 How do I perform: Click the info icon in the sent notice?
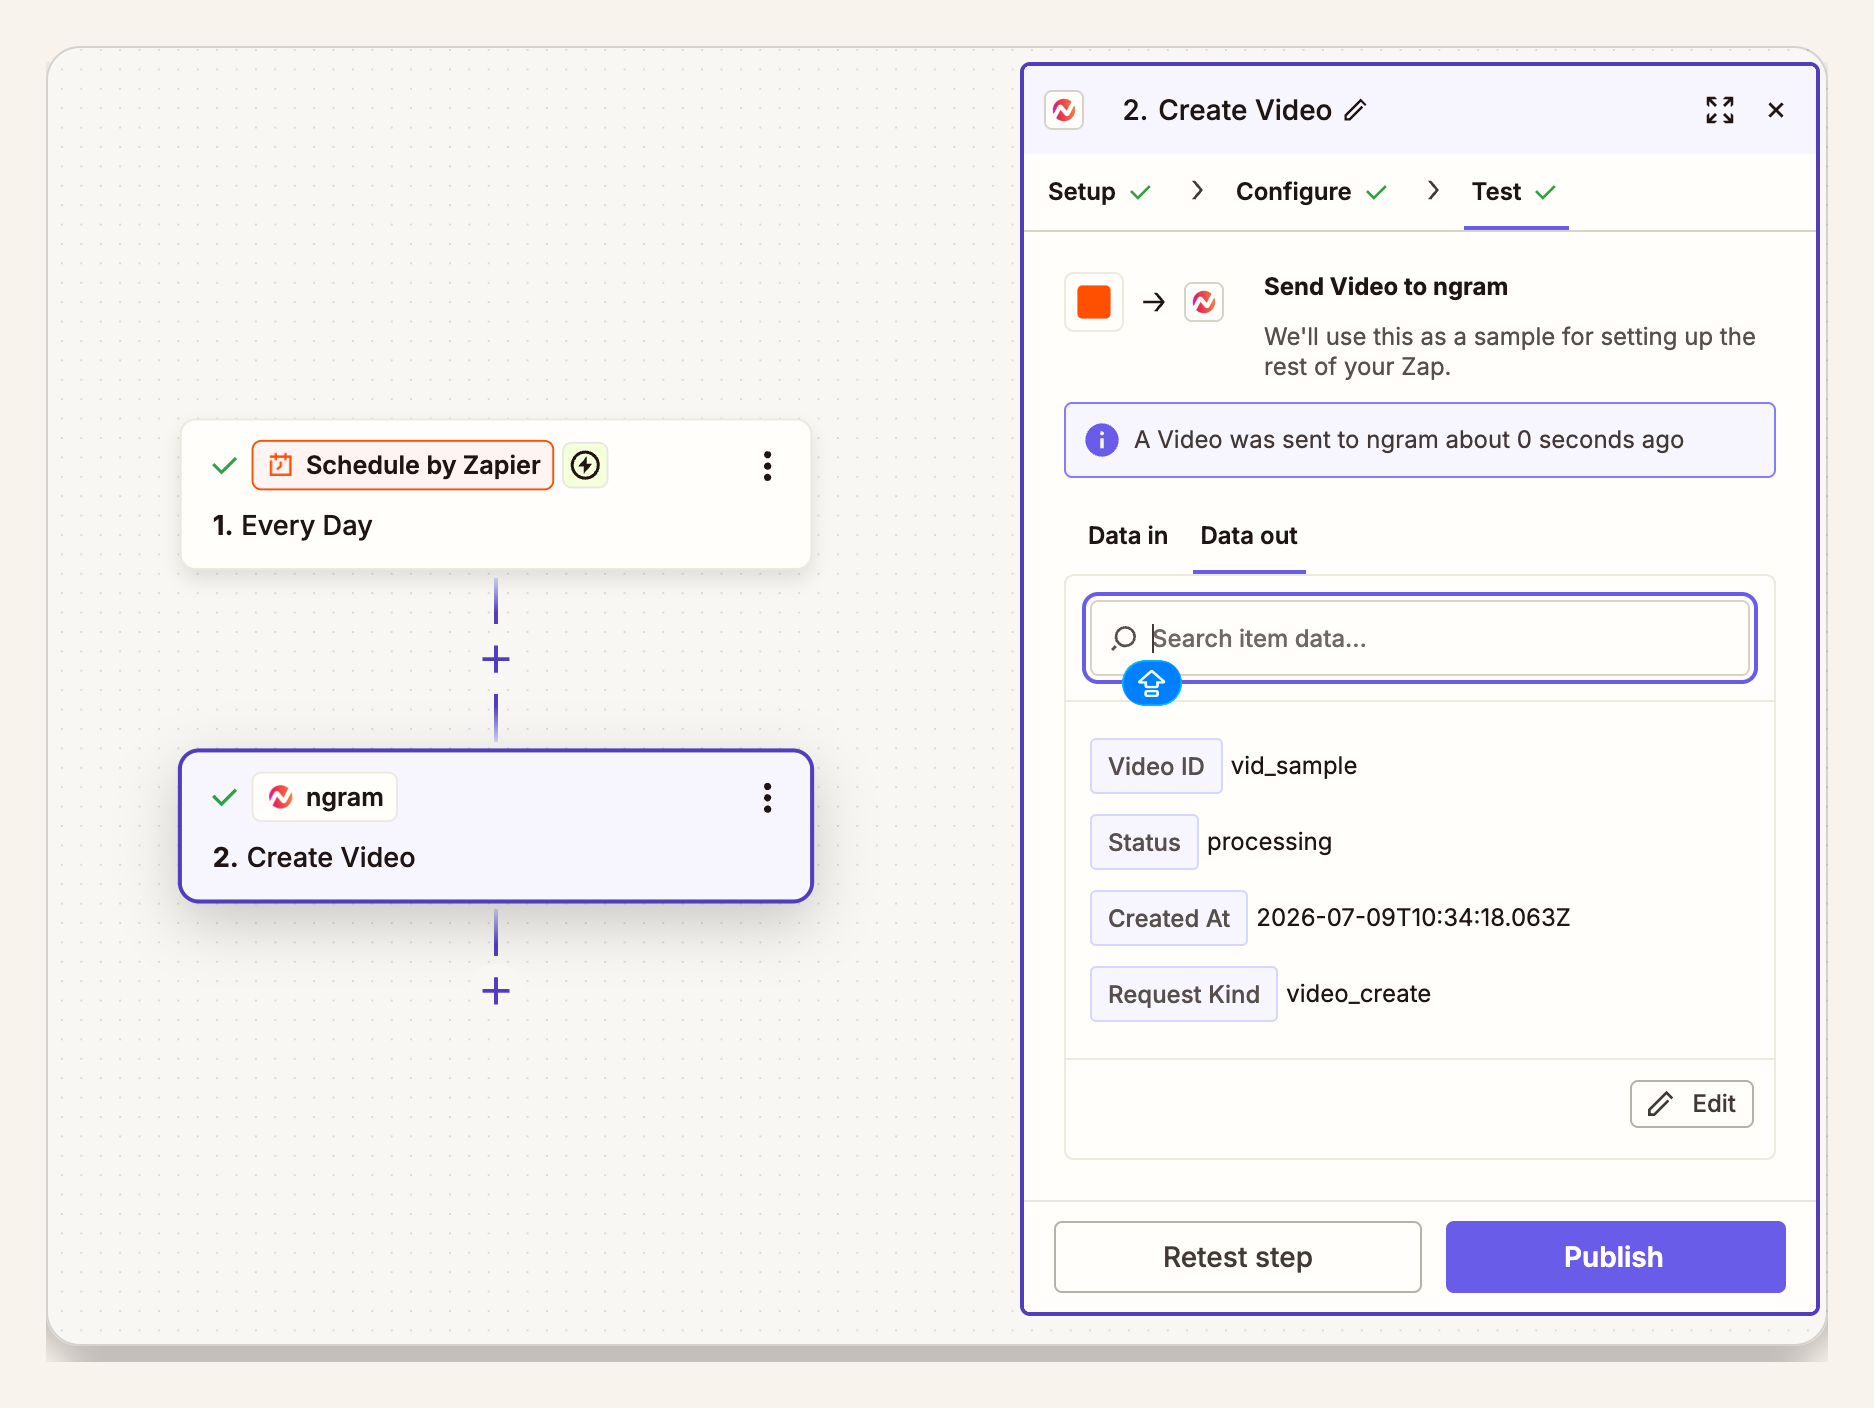(1102, 440)
